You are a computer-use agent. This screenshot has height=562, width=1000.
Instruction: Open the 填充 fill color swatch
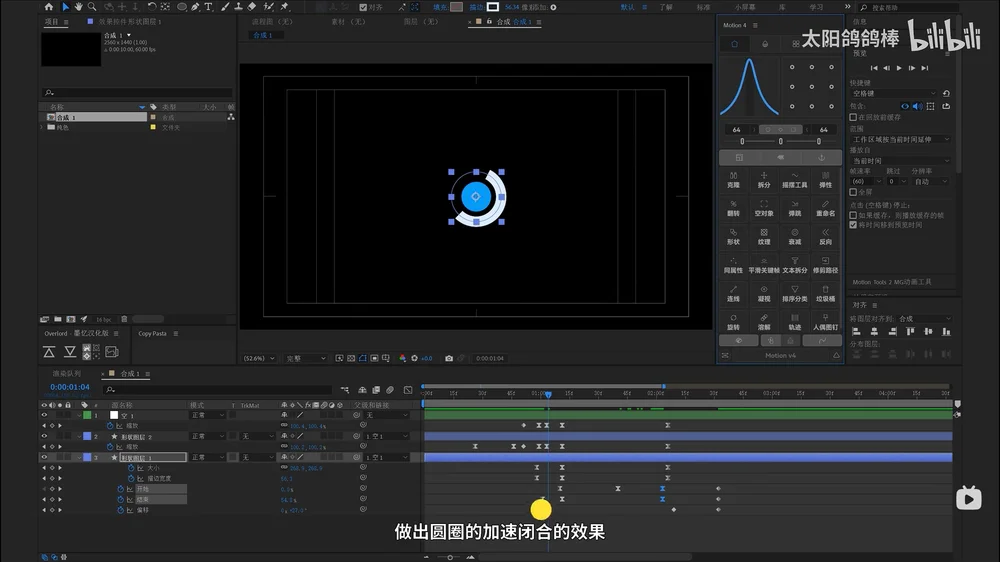457,7
